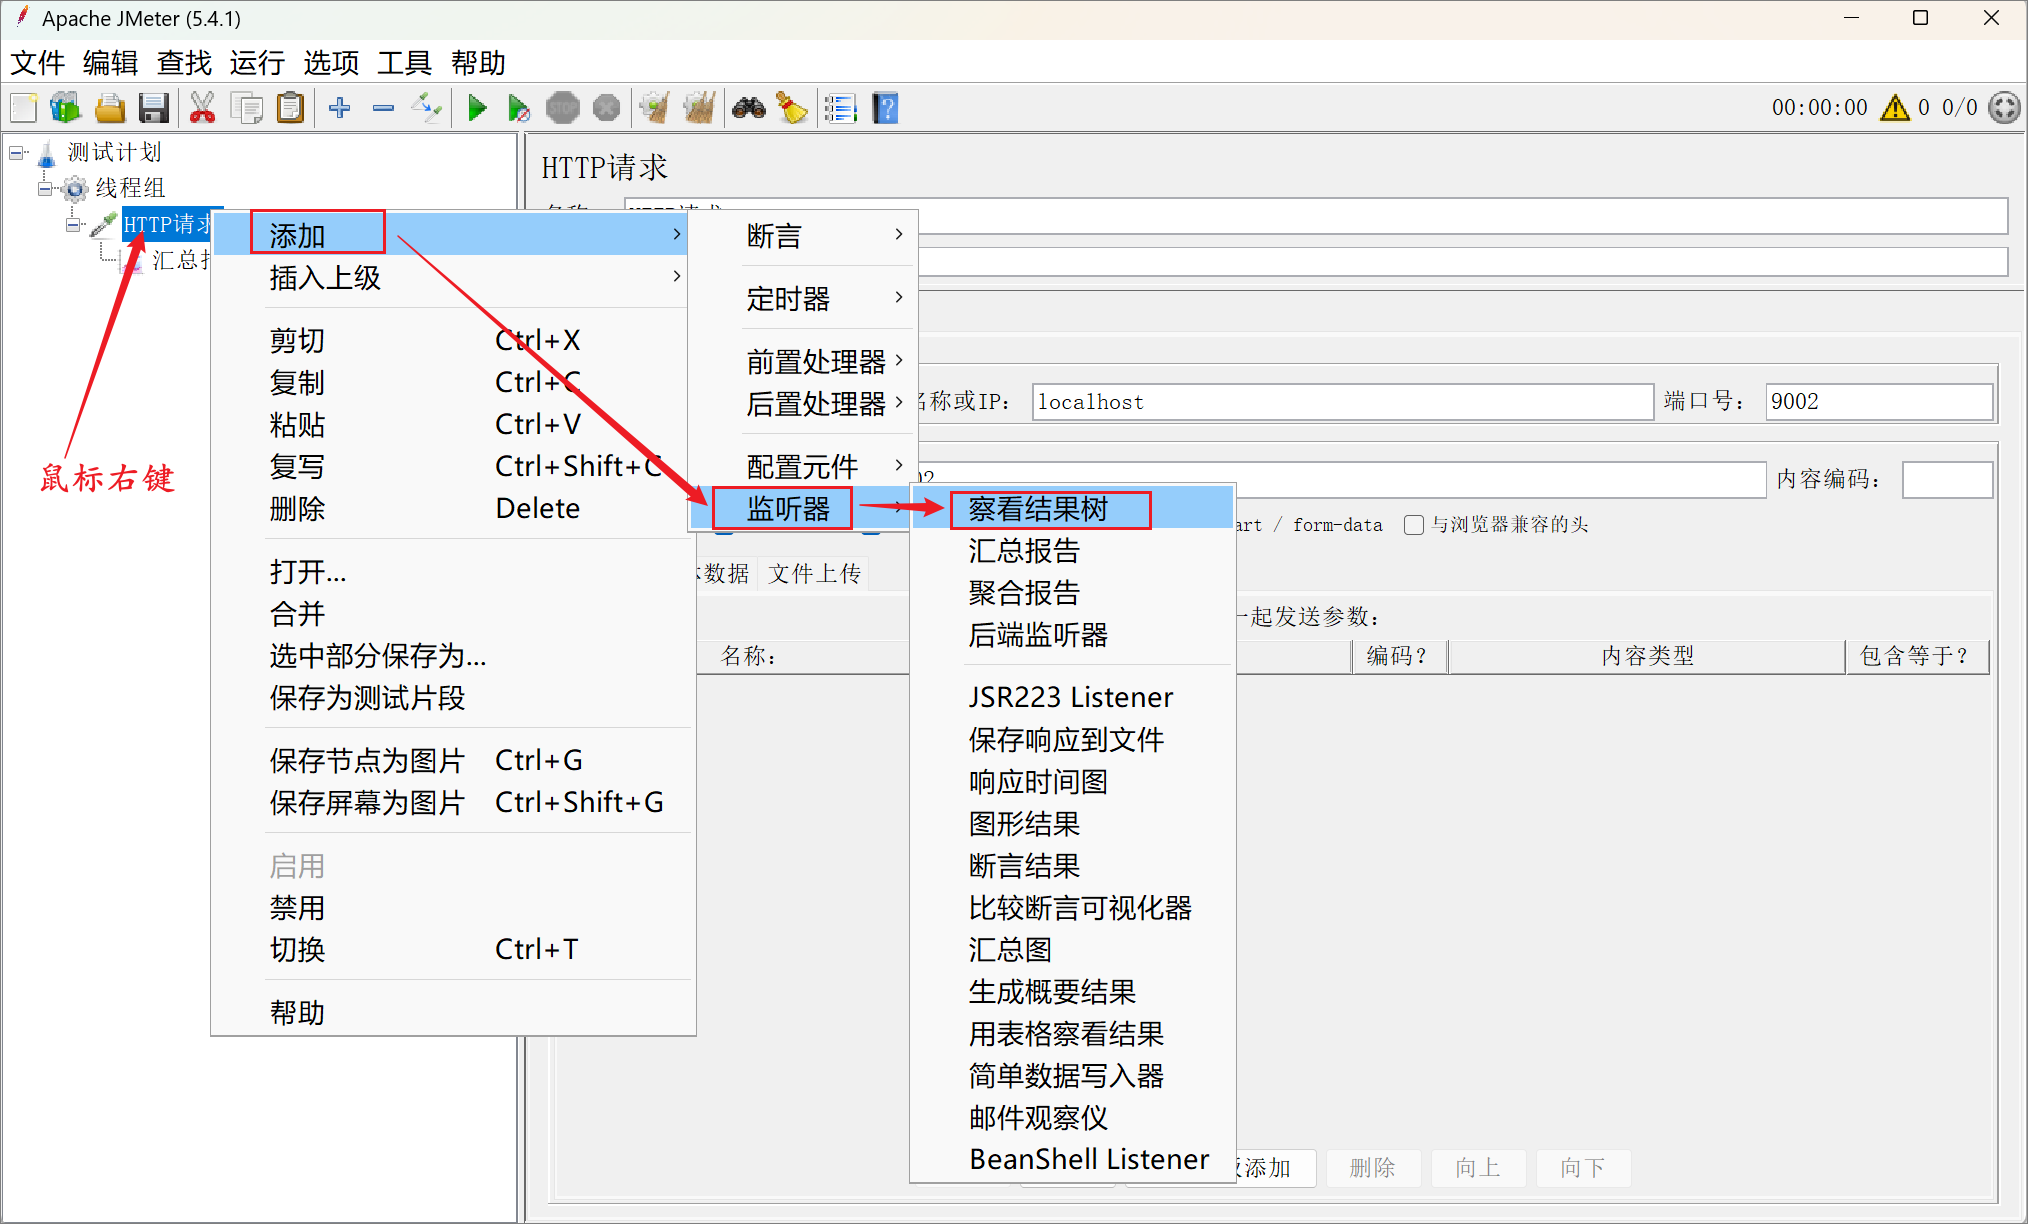Image resolution: width=2028 pixels, height=1224 pixels.
Task: Open the 运行 menu
Action: click(258, 63)
